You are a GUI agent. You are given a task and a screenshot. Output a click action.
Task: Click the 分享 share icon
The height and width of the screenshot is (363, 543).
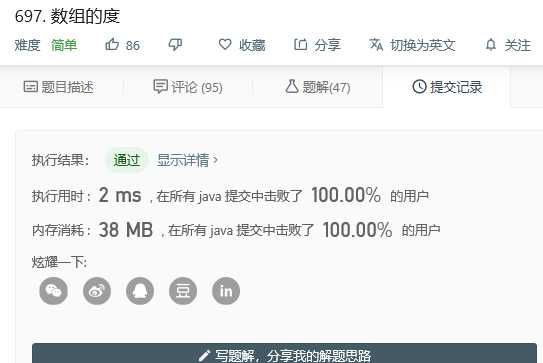300,44
